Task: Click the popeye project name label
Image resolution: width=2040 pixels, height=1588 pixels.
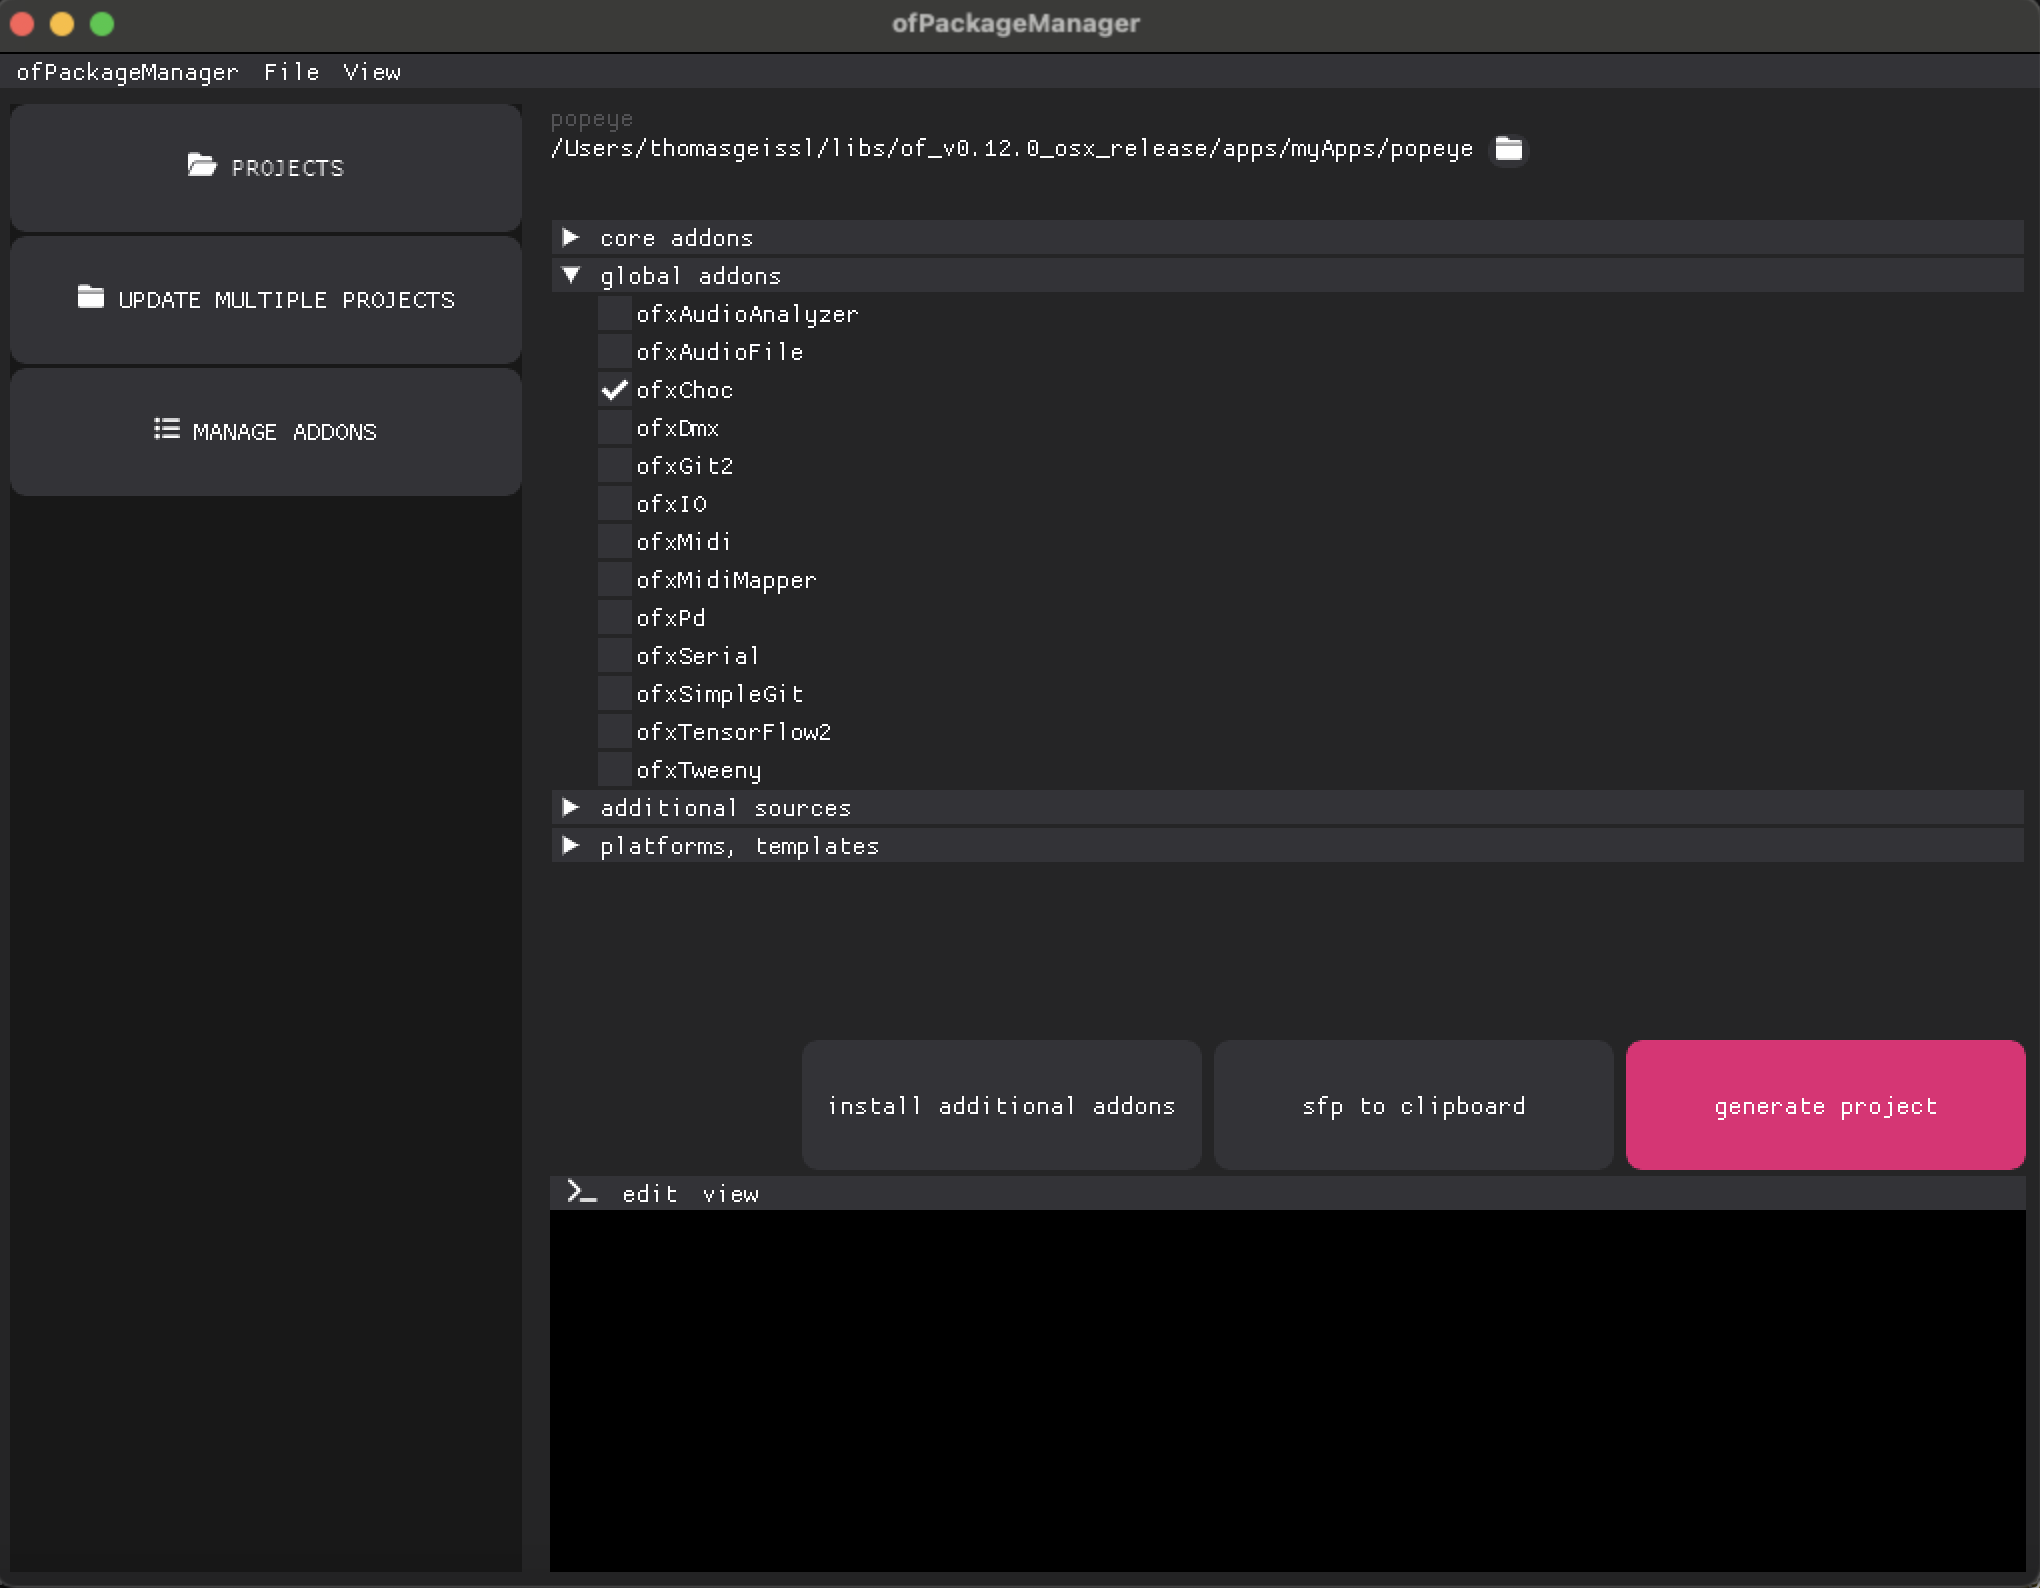Action: (591, 120)
